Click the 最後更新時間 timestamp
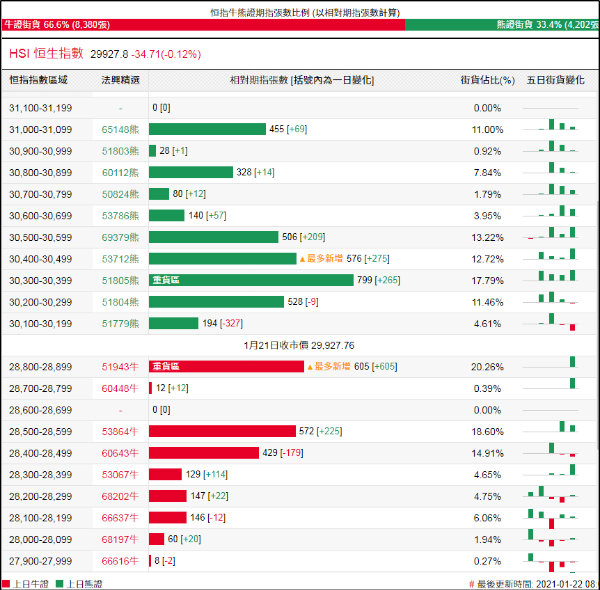Viewport: 600px width, 590px height. tap(533, 584)
